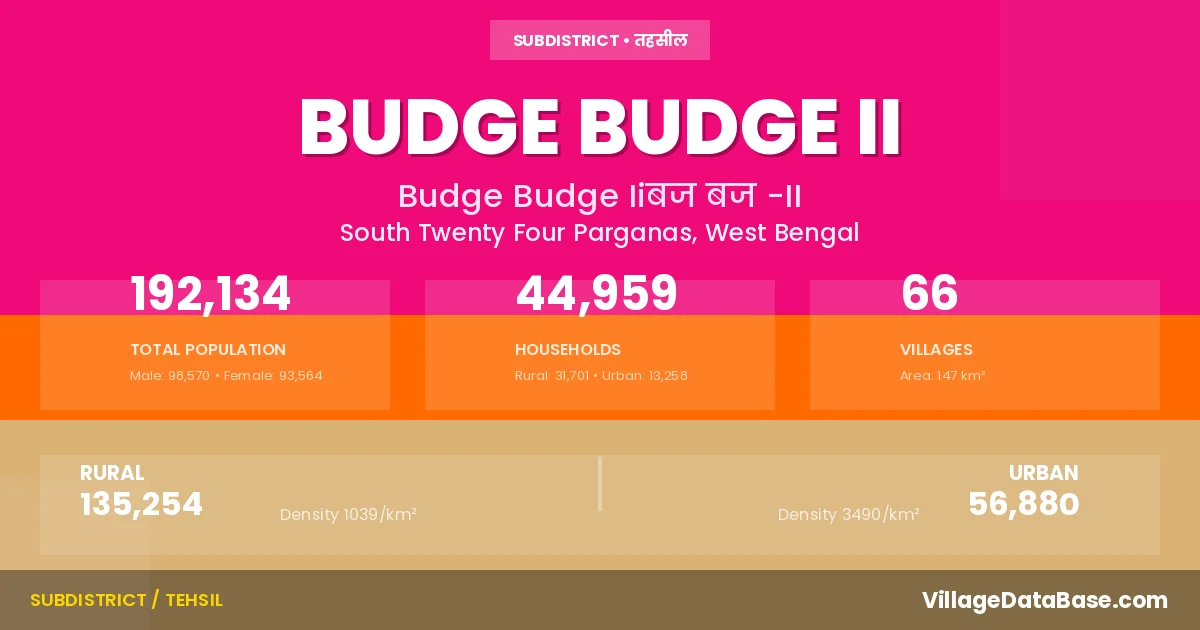Select the RURAL section heading
Screen dimensions: 1200x630
coord(112,473)
